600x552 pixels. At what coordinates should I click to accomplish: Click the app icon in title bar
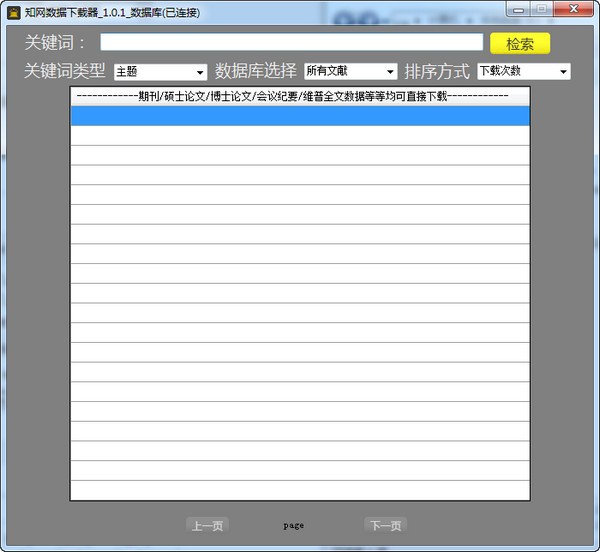(x=14, y=13)
